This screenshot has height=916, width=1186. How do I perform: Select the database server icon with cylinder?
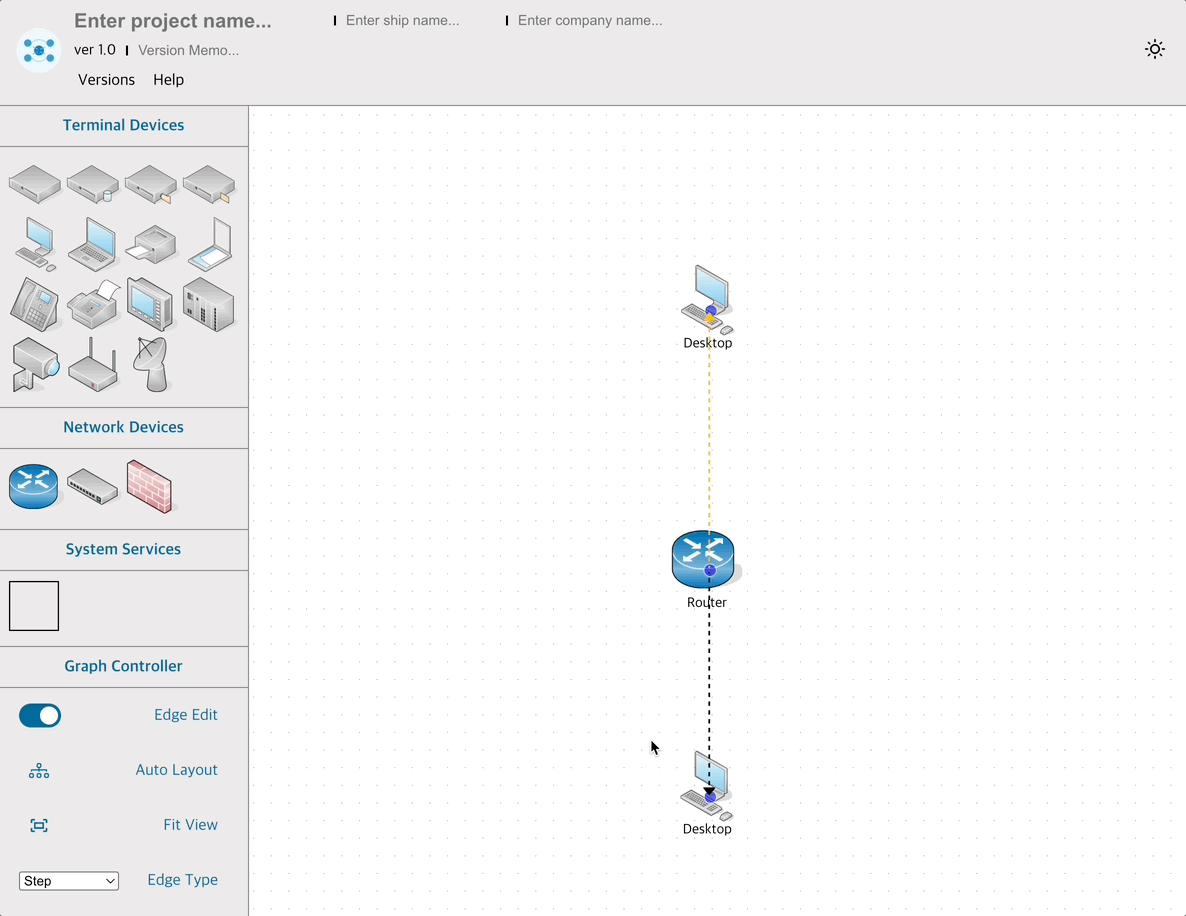(93, 184)
